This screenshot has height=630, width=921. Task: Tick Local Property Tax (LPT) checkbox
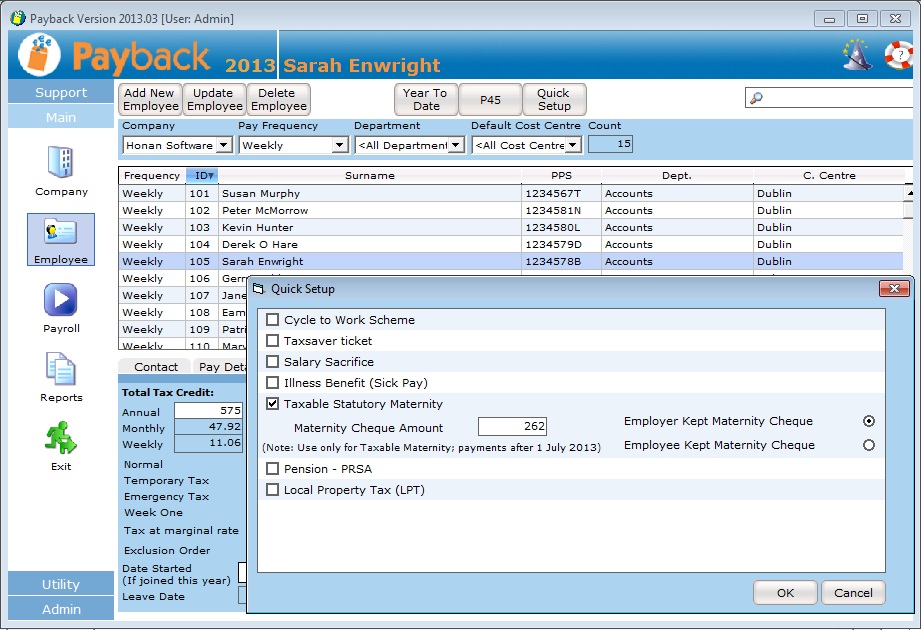point(273,490)
